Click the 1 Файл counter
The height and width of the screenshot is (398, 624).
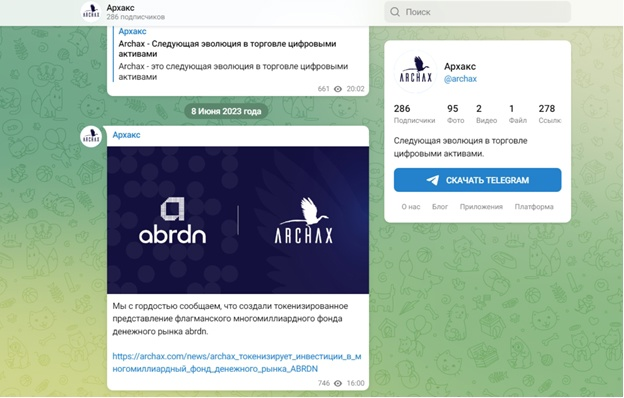518,114
